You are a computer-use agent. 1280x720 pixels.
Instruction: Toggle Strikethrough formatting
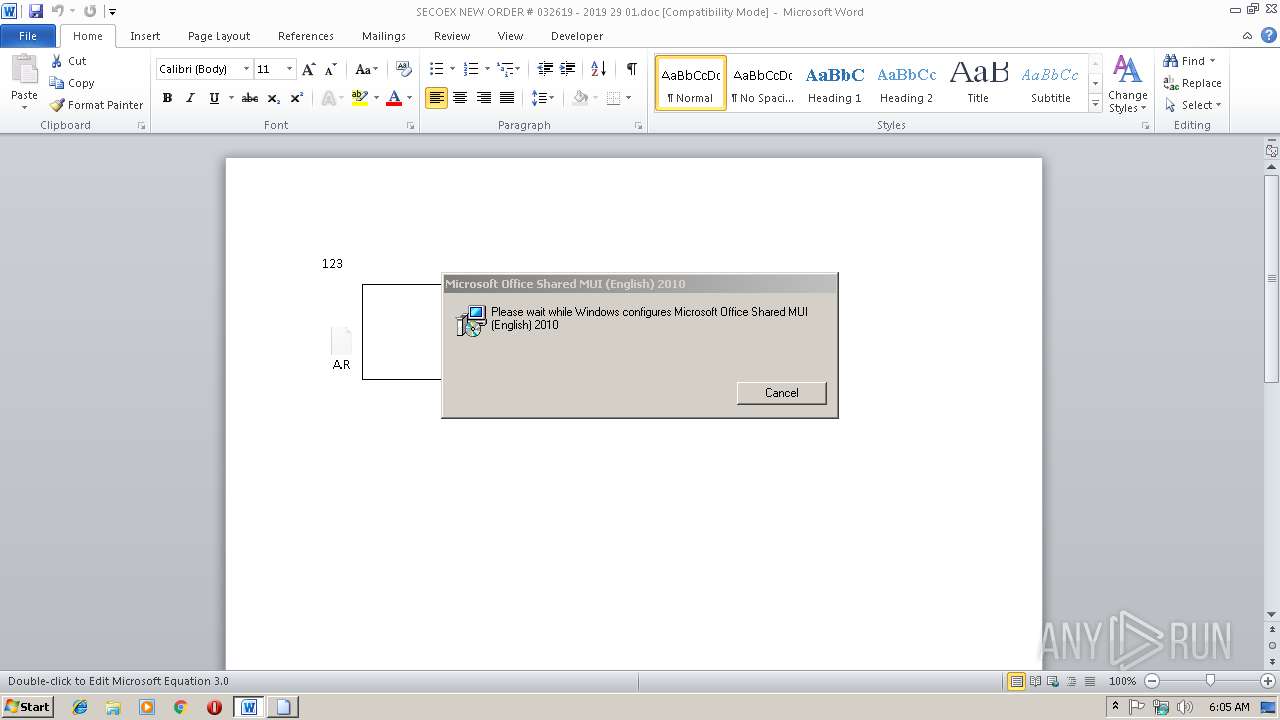point(250,98)
